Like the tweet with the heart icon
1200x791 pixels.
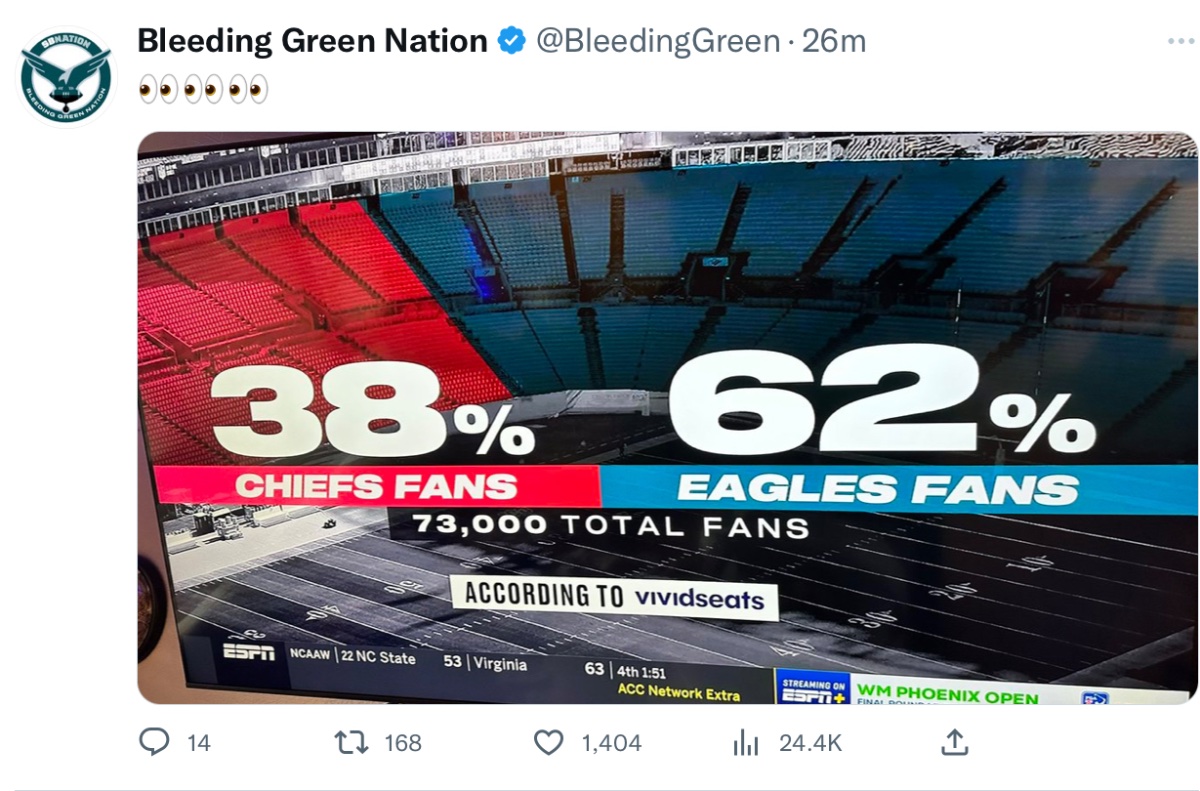[548, 742]
